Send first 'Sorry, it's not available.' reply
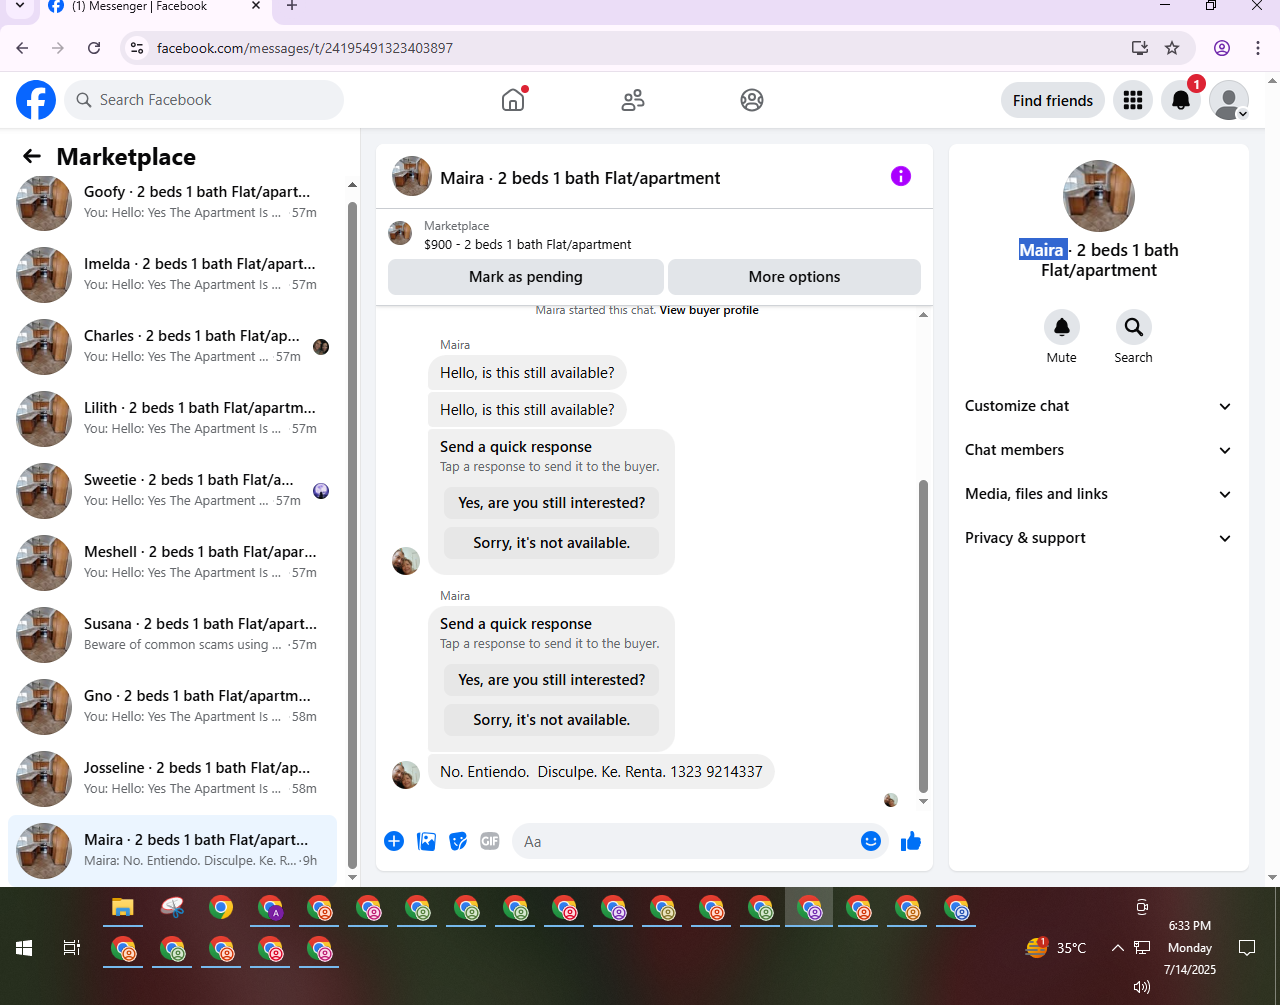The image size is (1280, 1005). pyautogui.click(x=552, y=543)
